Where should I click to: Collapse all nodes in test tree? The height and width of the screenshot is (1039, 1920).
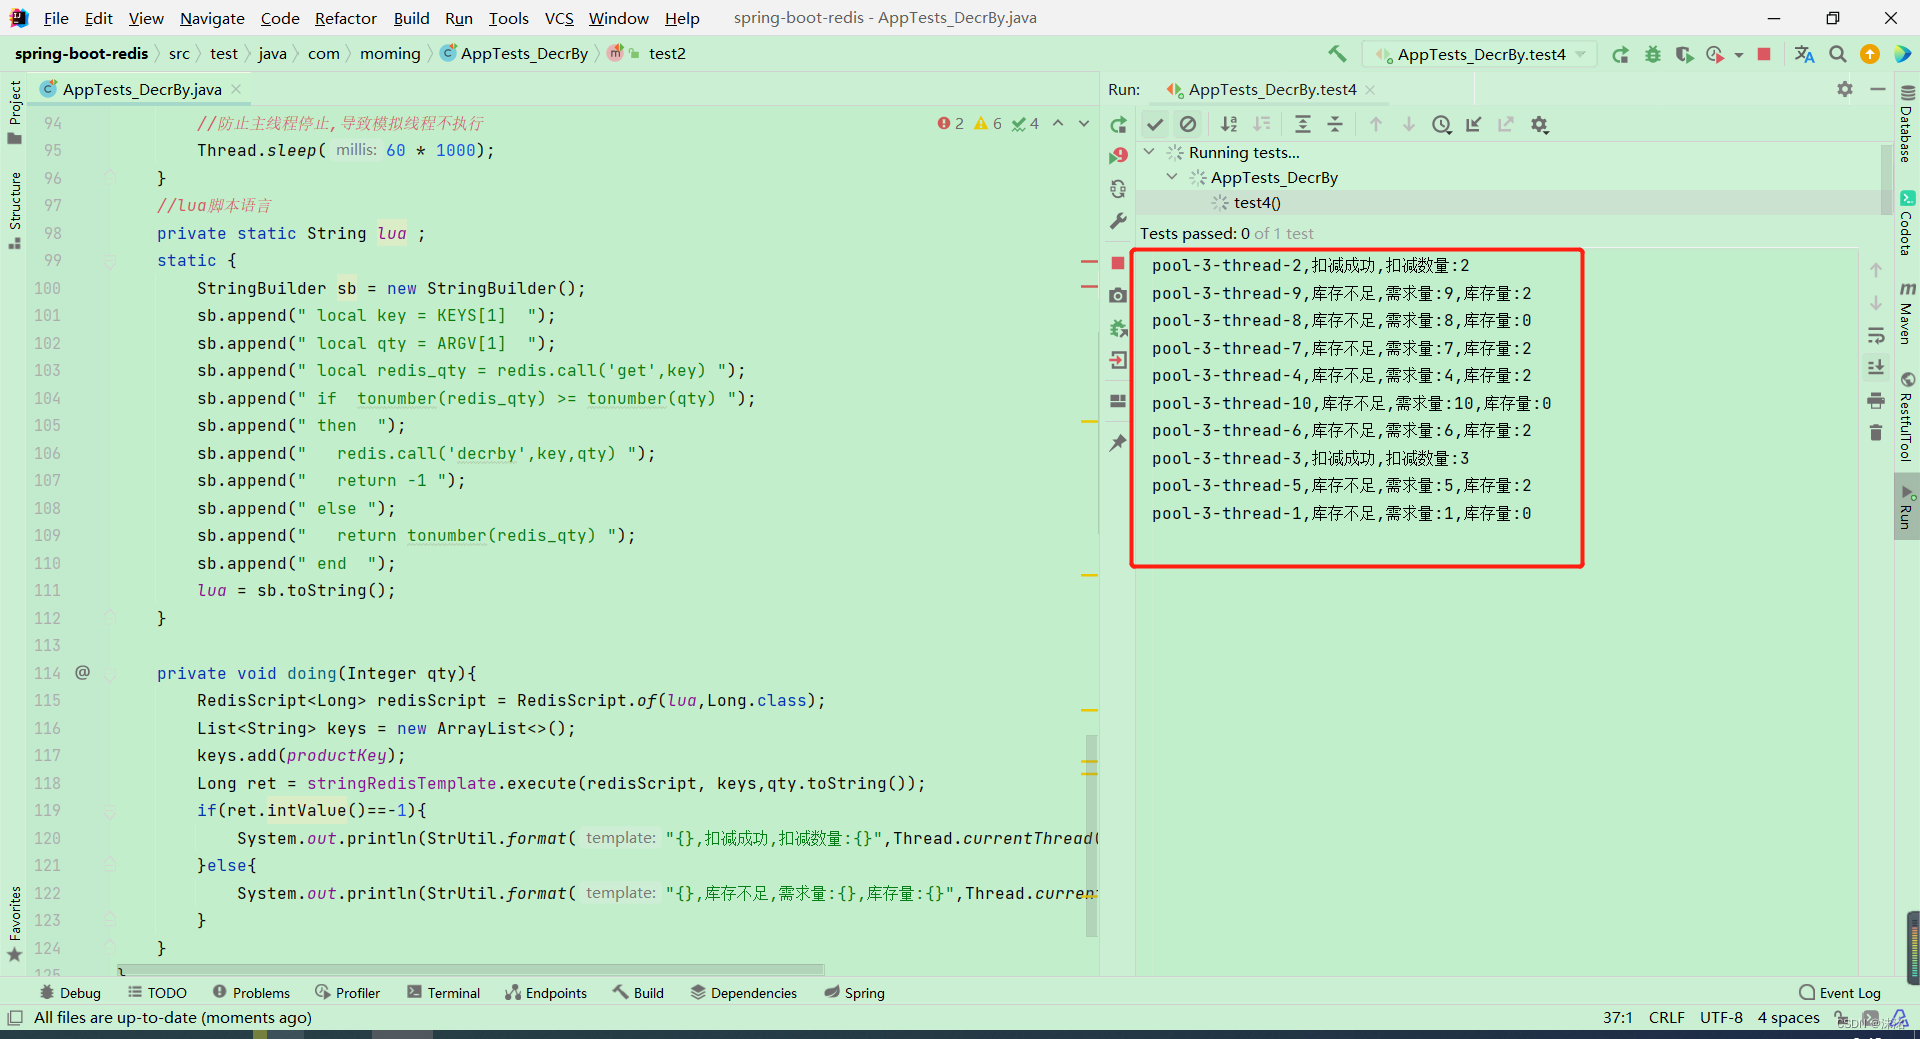point(1334,124)
